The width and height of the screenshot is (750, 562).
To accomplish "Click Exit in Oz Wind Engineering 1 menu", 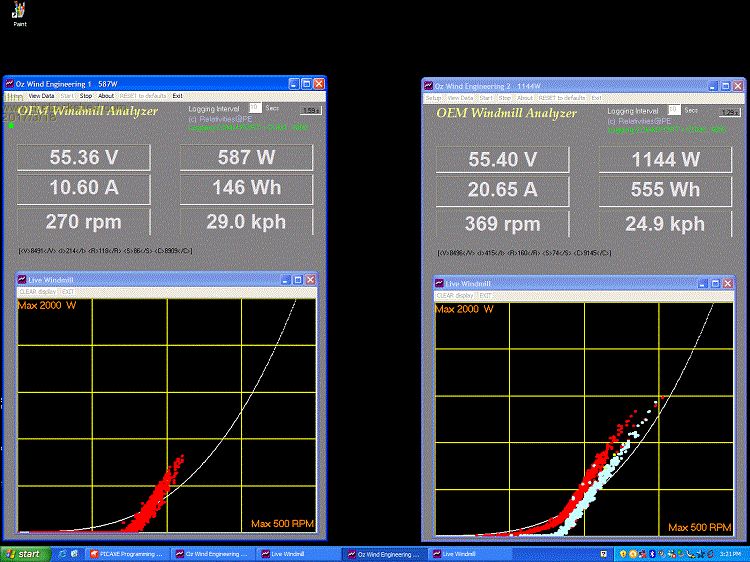I will click(177, 96).
